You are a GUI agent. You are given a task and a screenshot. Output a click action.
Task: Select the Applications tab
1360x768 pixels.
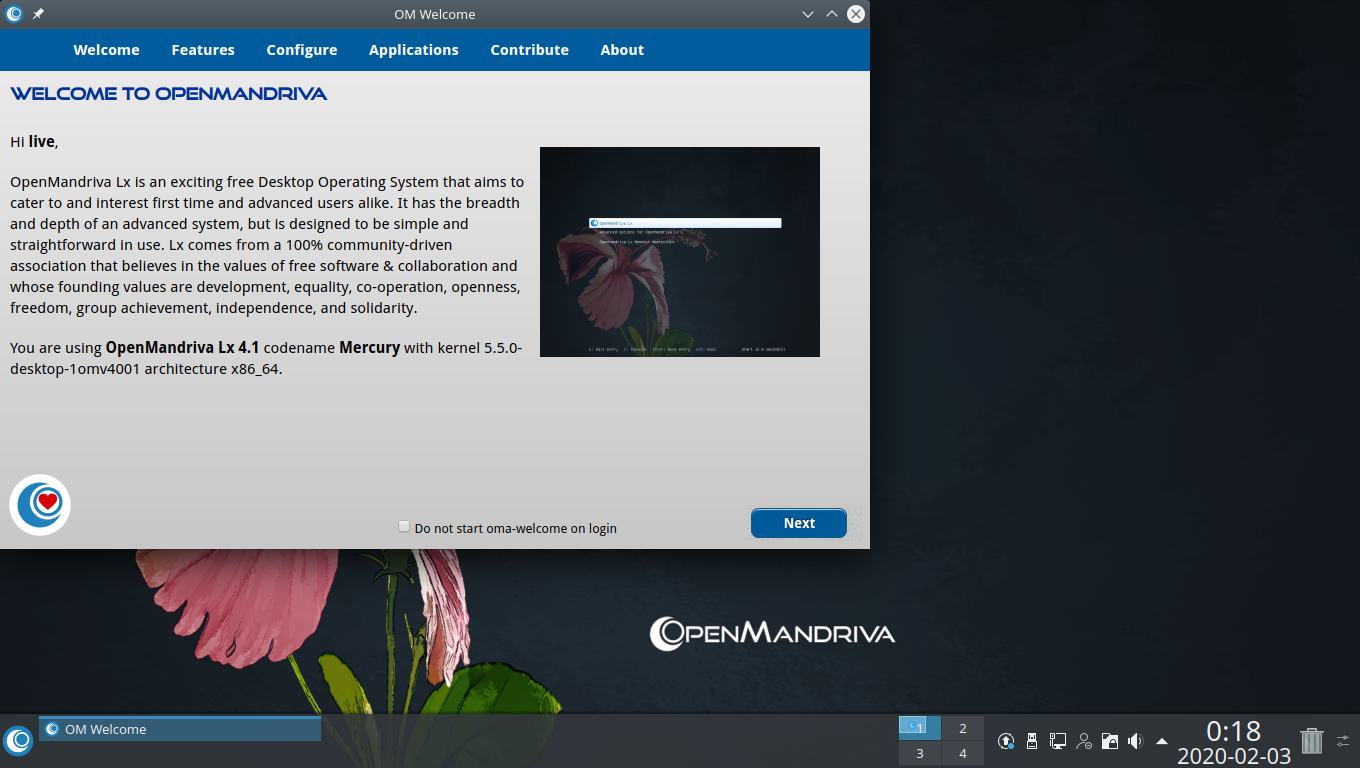coord(414,50)
